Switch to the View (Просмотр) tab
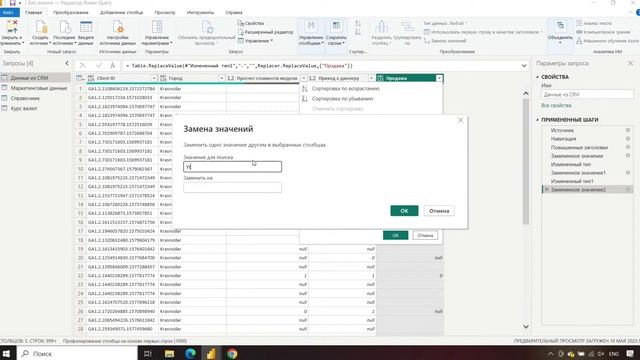The height and width of the screenshot is (360, 640). click(165, 13)
